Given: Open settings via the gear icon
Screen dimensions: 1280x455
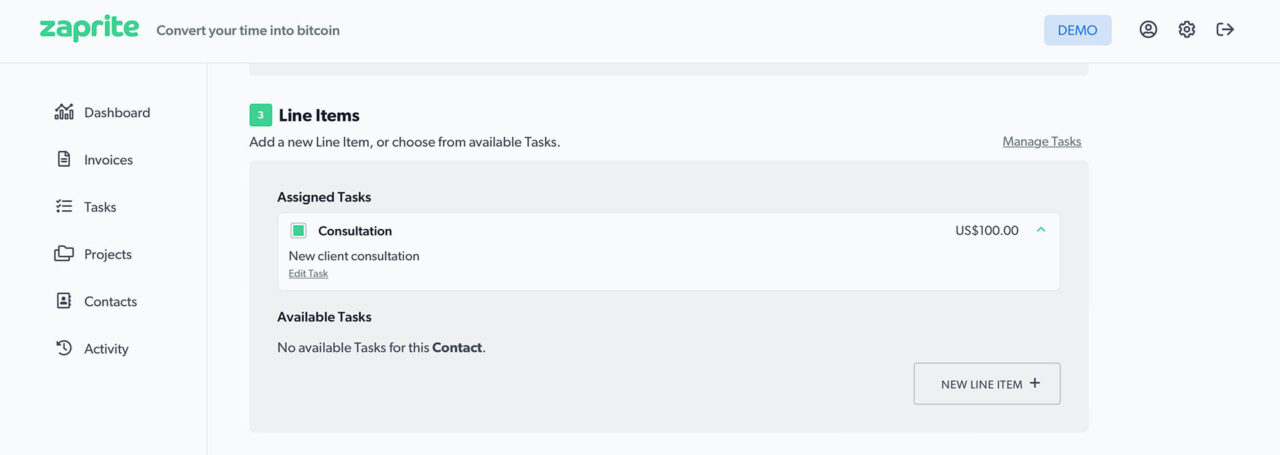Looking at the screenshot, I should tap(1186, 30).
